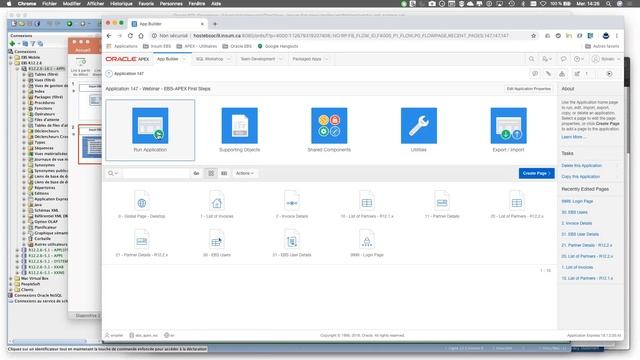Screen dimensions: 640x360
Task: Expand the Tables (filtré) node in SQL Developer
Action: pyautogui.click(x=24, y=75)
